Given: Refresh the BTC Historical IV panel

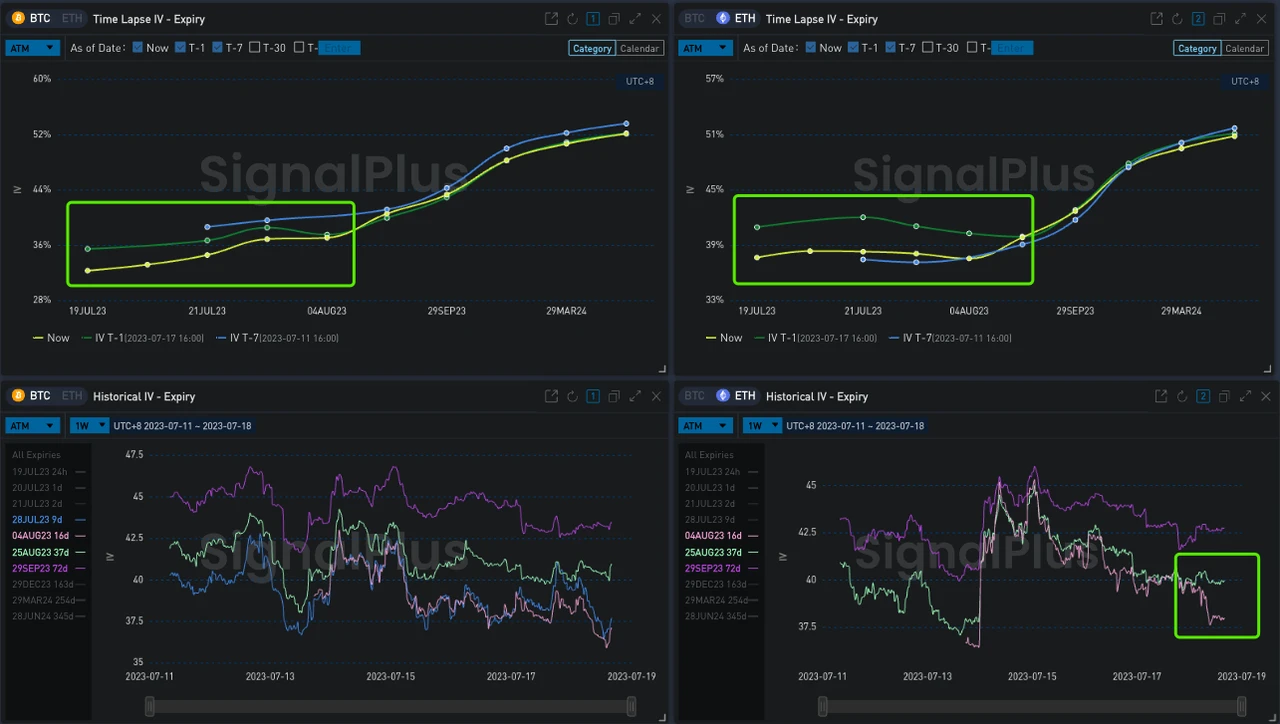Looking at the screenshot, I should point(572,397).
